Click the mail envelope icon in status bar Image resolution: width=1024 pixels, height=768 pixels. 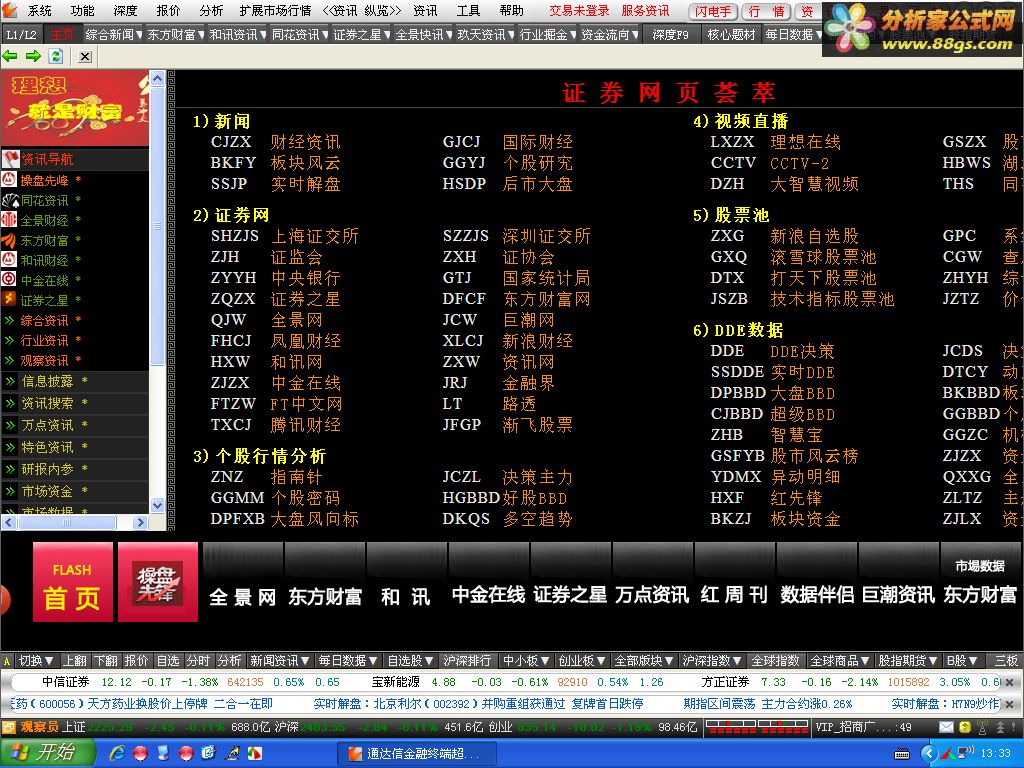tap(946, 727)
